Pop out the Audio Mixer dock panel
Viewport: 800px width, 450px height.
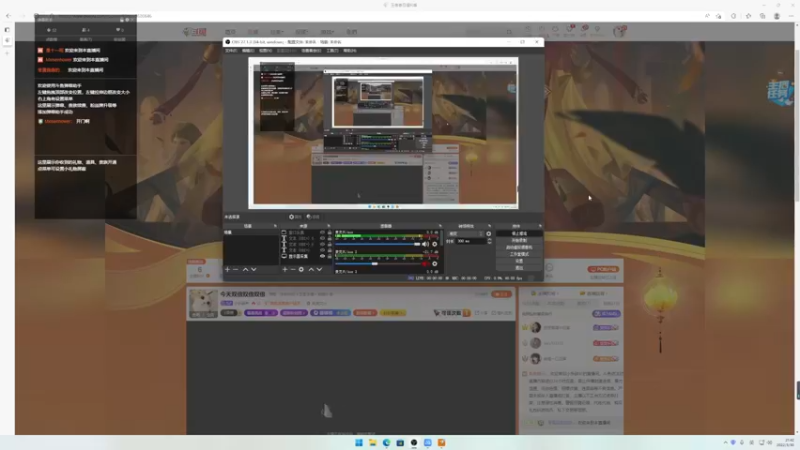tap(440, 226)
